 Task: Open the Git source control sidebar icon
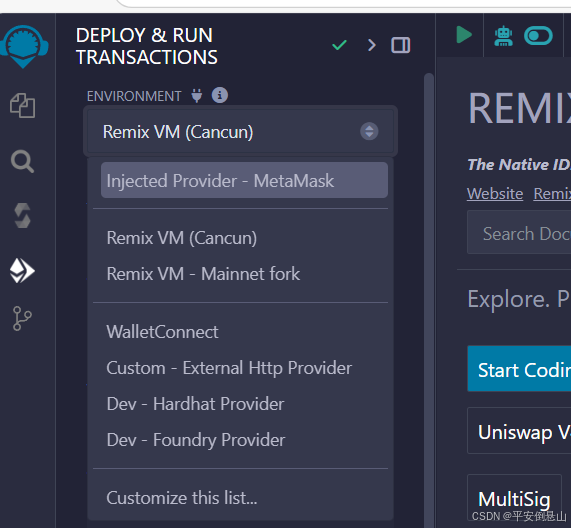(x=22, y=319)
